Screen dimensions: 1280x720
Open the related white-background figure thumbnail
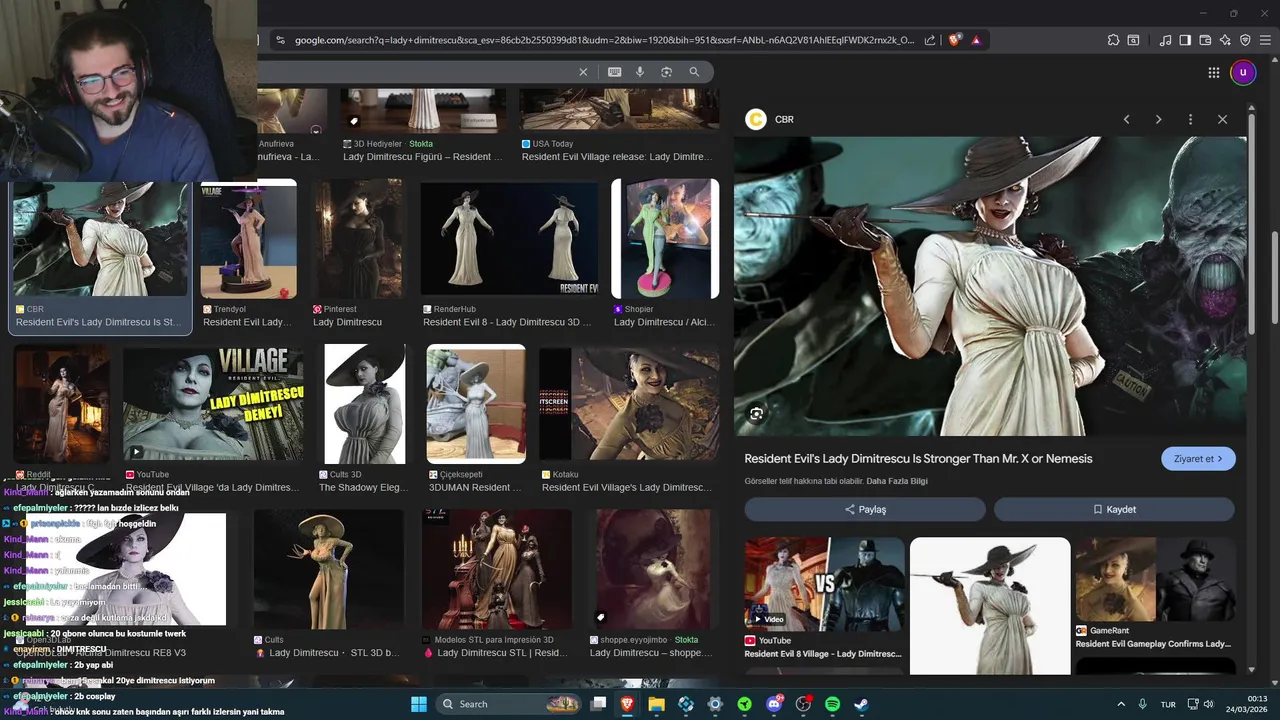990,604
